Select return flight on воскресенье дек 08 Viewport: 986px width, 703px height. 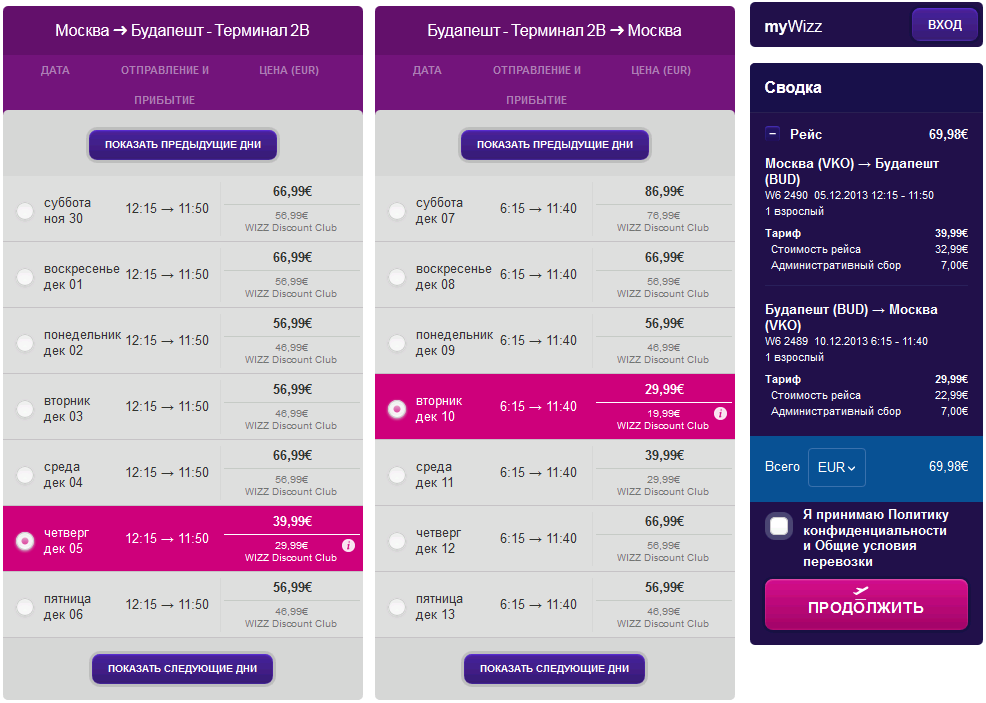tap(397, 277)
